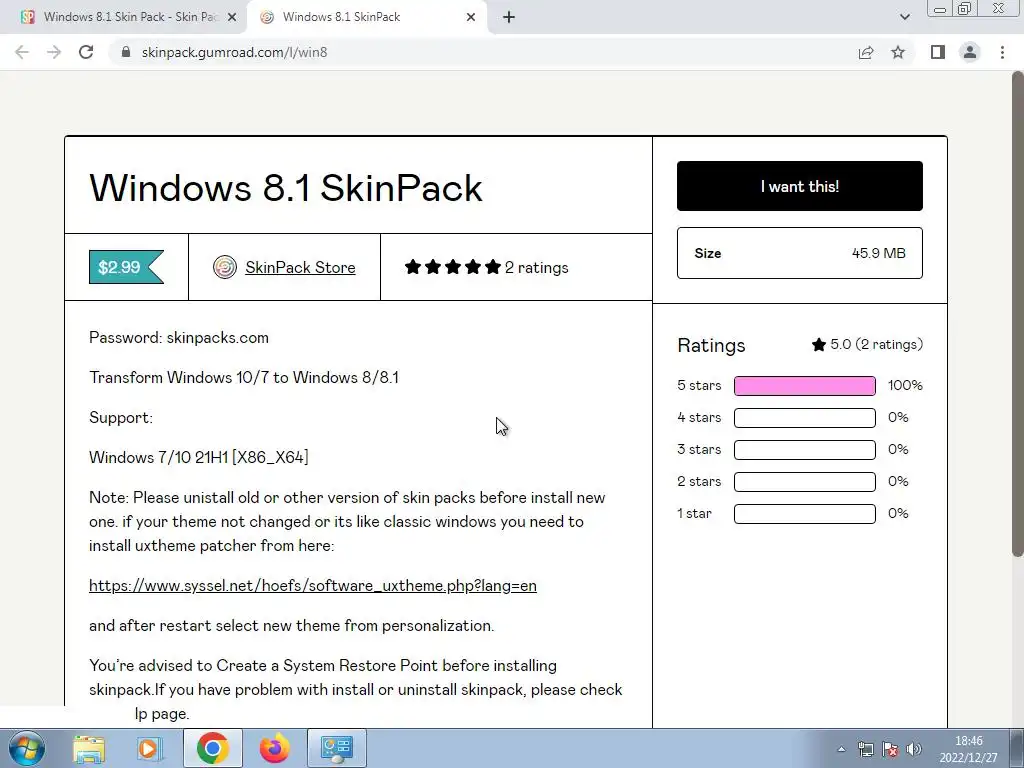Reload the current page

(86, 52)
